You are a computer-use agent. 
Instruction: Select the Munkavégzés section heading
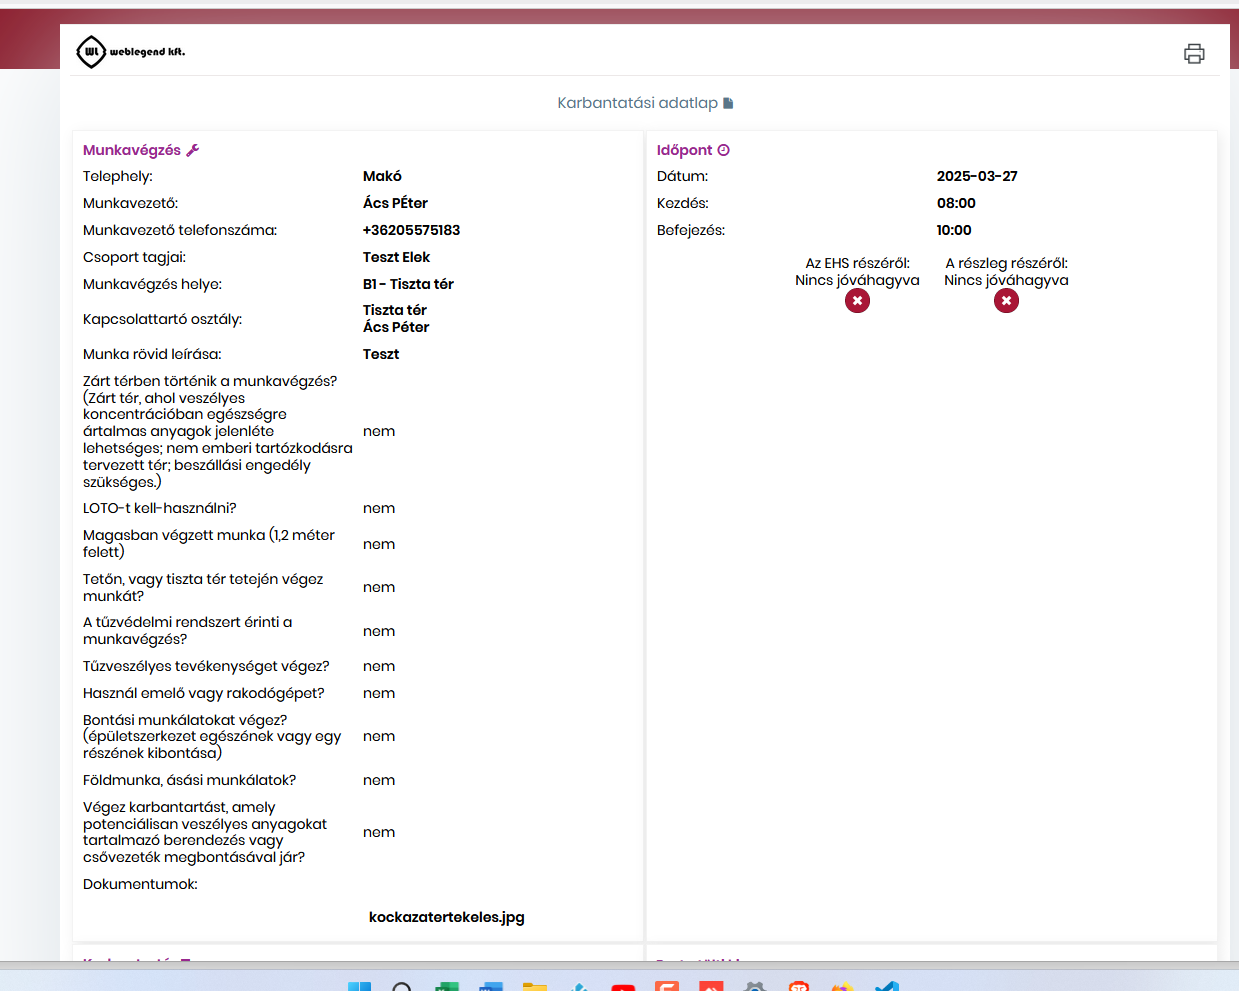tap(132, 150)
